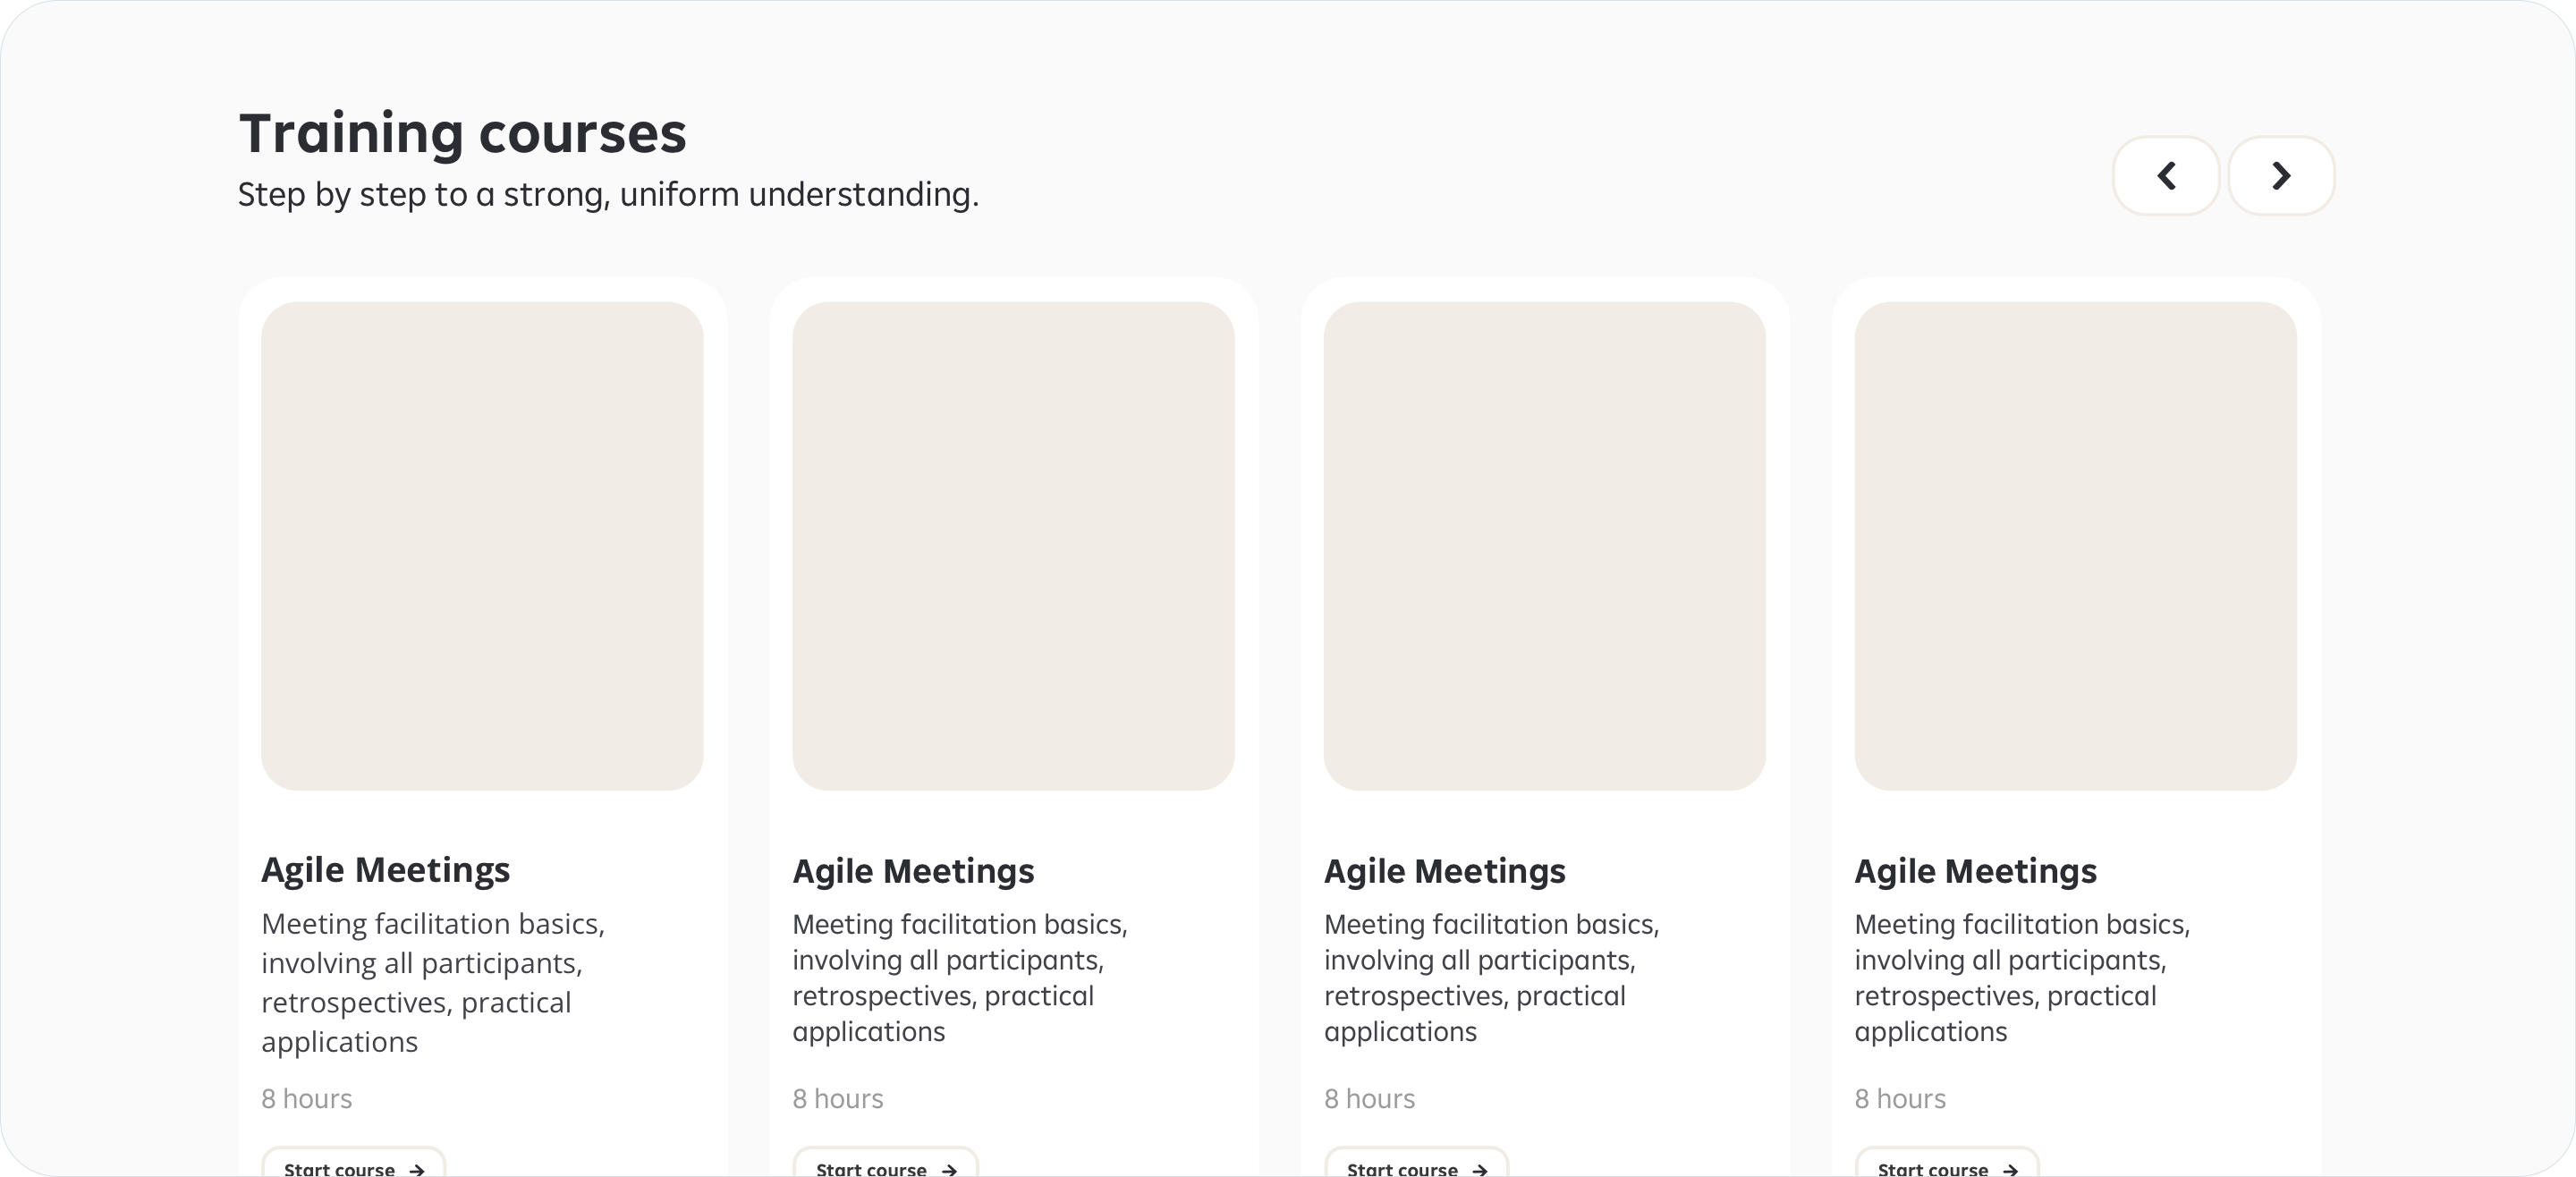Click the first card's "Meeting facilitation basics" description
The width and height of the screenshot is (2576, 1177).
point(433,982)
